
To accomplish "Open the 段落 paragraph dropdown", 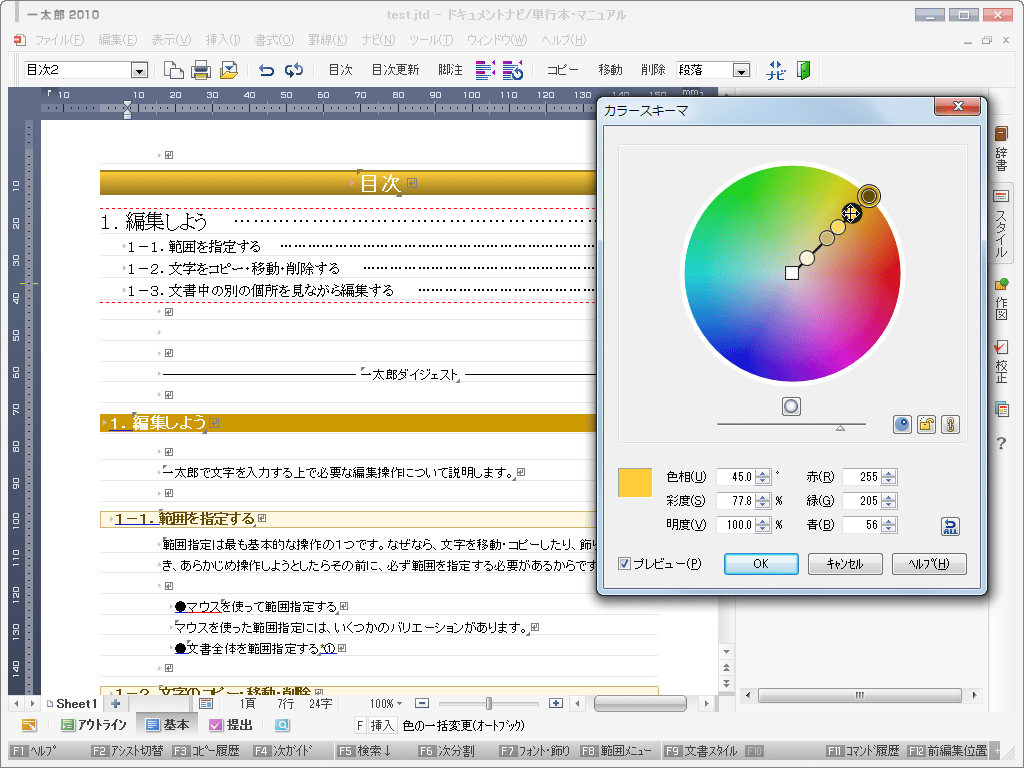I will [741, 70].
